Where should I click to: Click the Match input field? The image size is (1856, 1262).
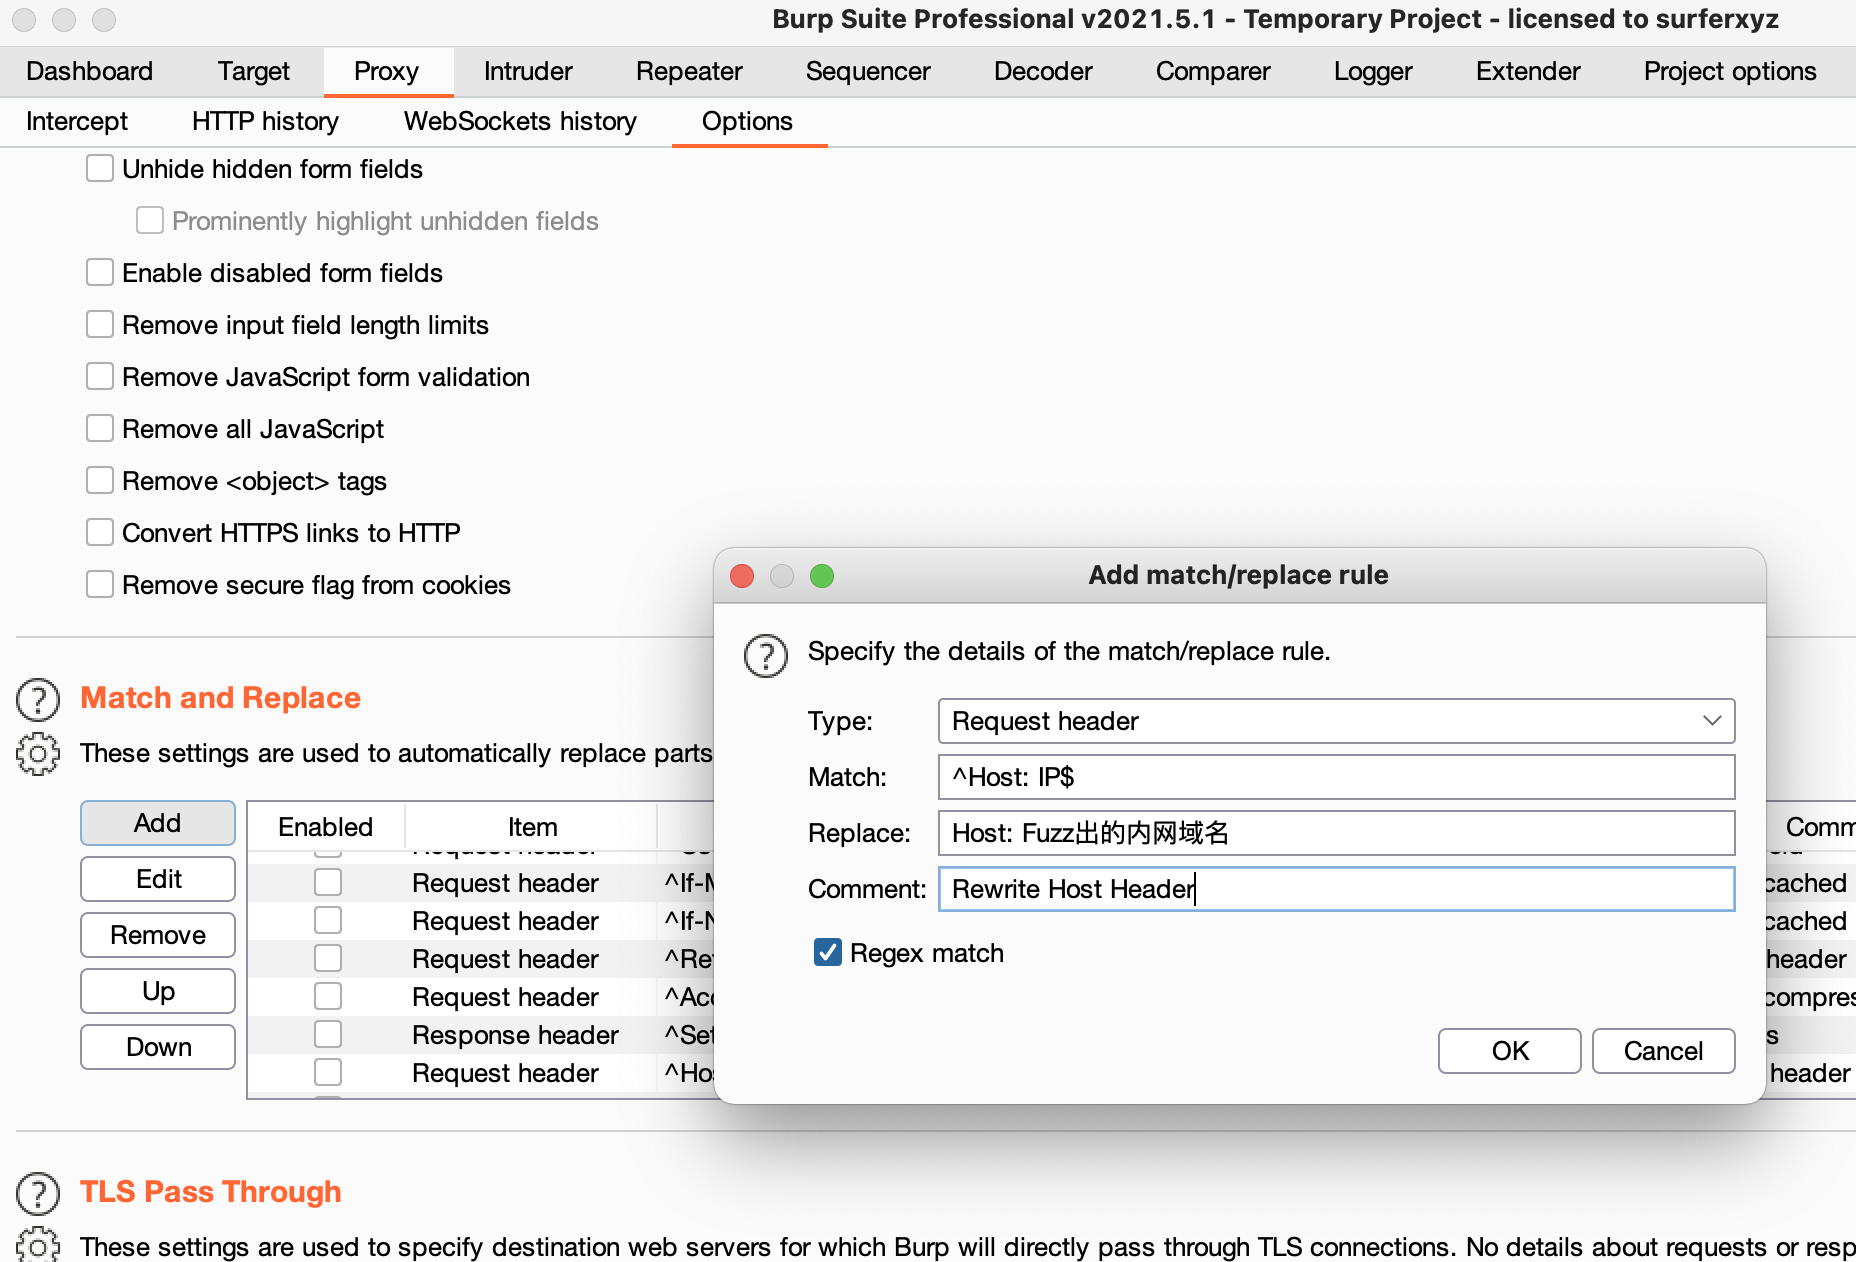1336,777
